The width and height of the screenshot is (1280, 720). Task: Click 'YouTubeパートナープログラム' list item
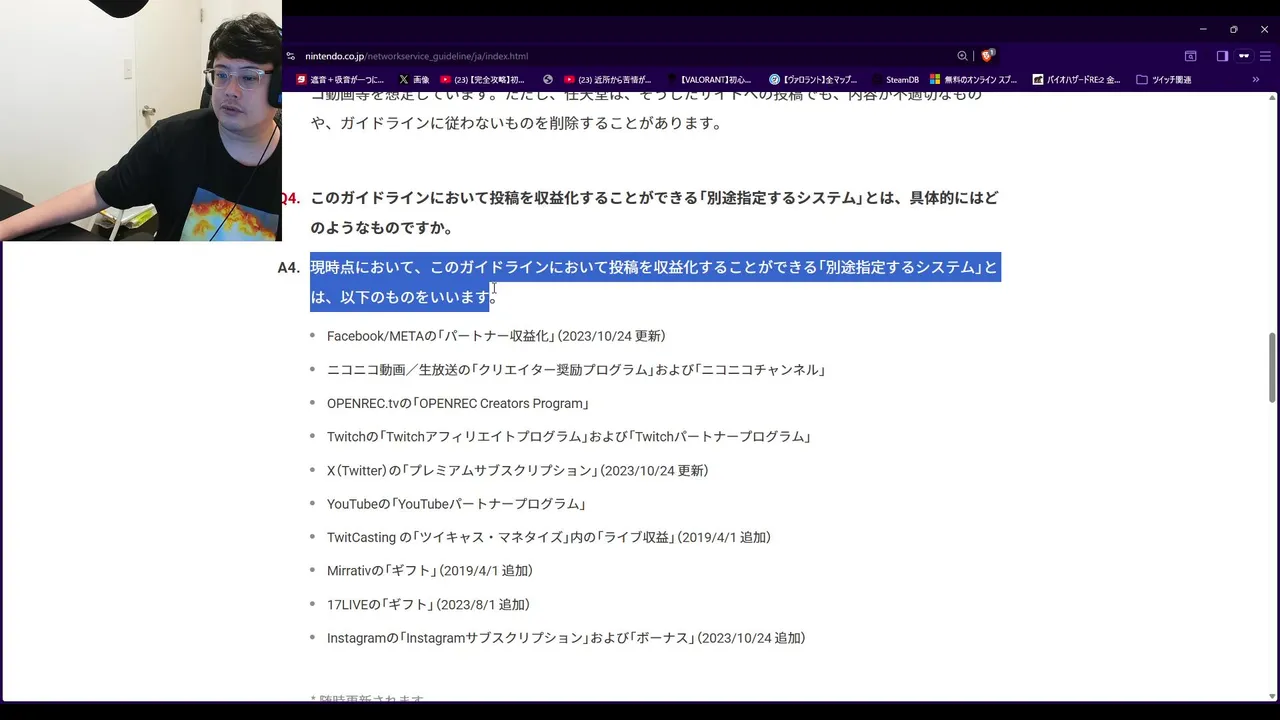pyautogui.click(x=456, y=504)
